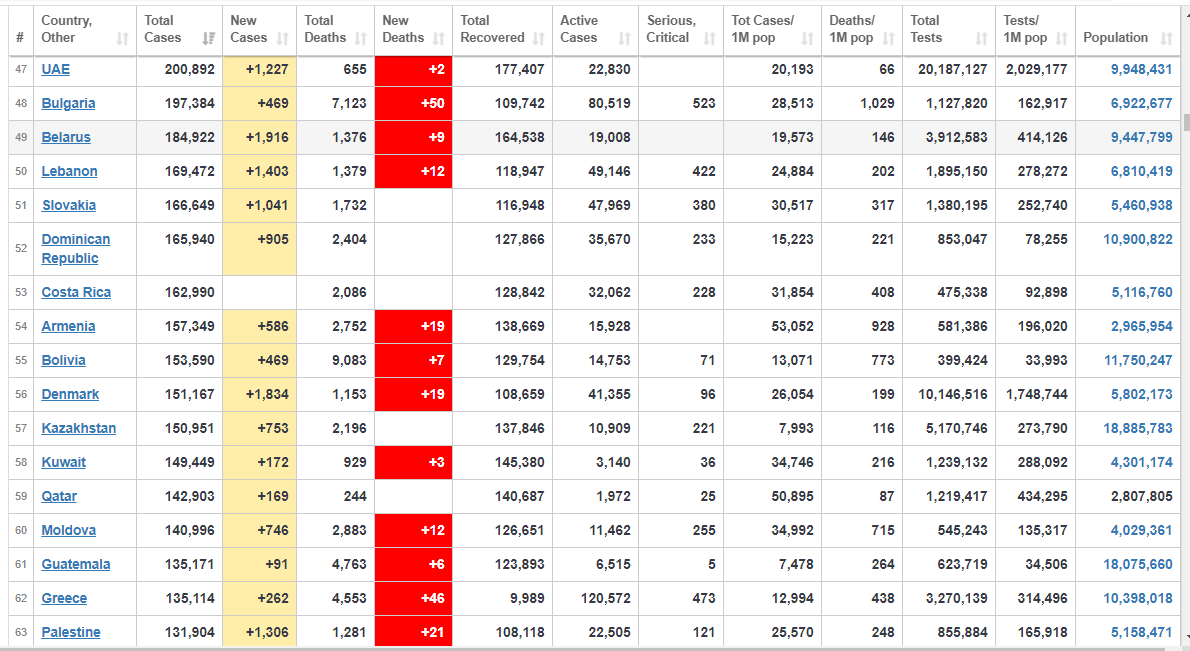The image size is (1190, 651).
Task: Click the Greece country link
Action: (x=64, y=599)
